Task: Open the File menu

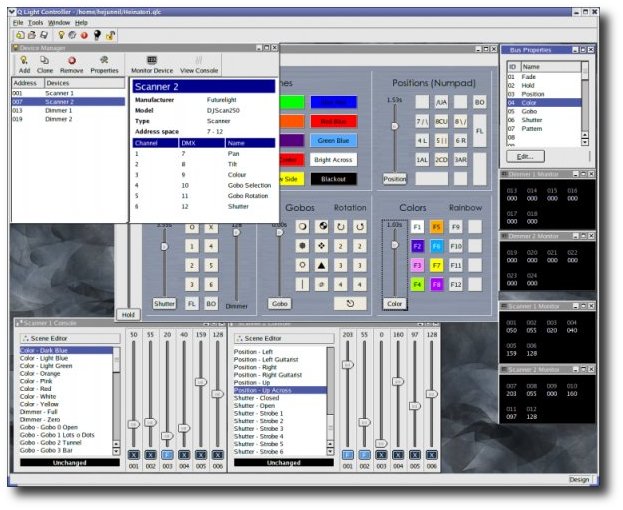Action: (x=18, y=23)
